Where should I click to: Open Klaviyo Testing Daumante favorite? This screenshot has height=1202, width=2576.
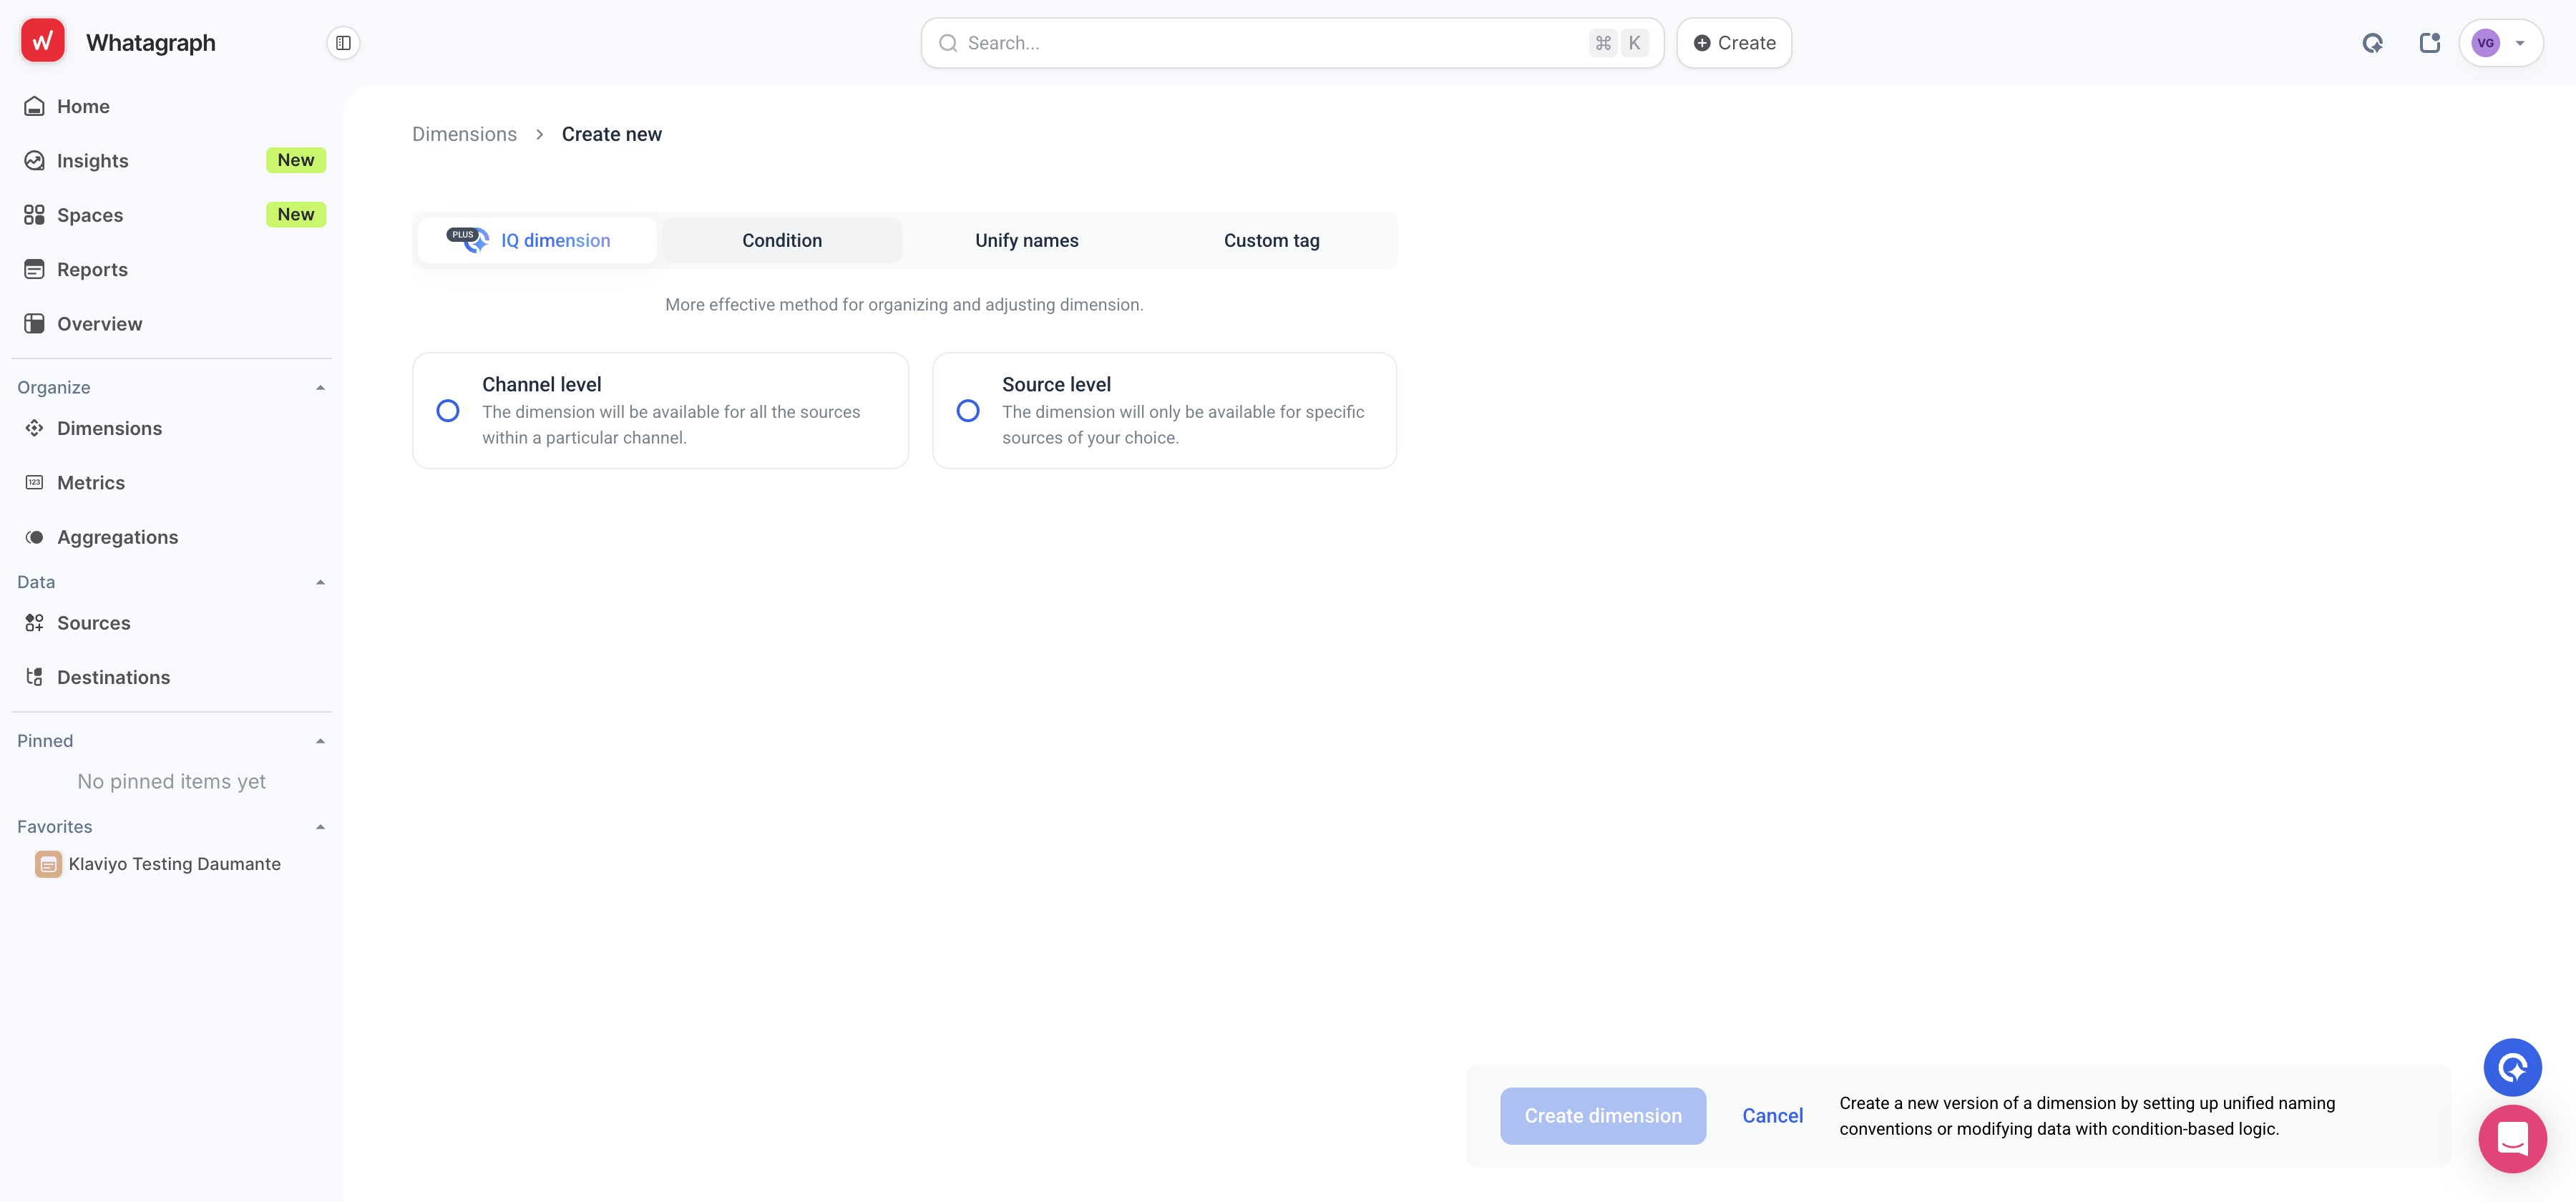point(172,864)
